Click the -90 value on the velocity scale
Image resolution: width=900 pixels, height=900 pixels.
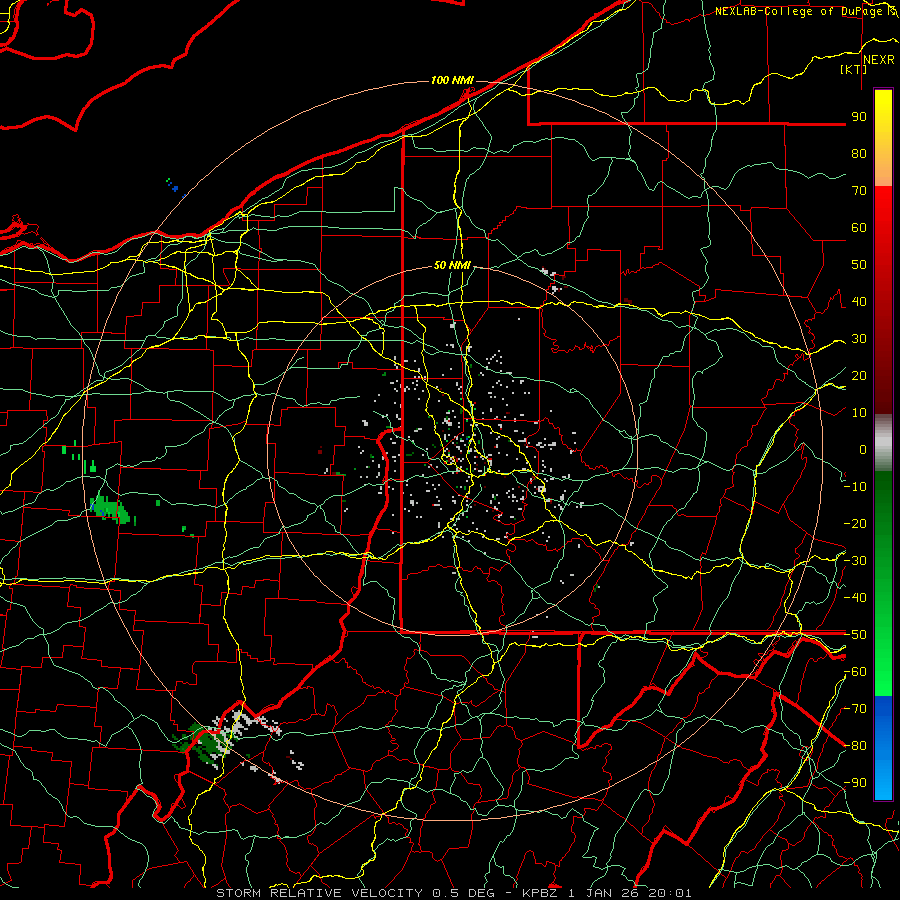pyautogui.click(x=855, y=783)
